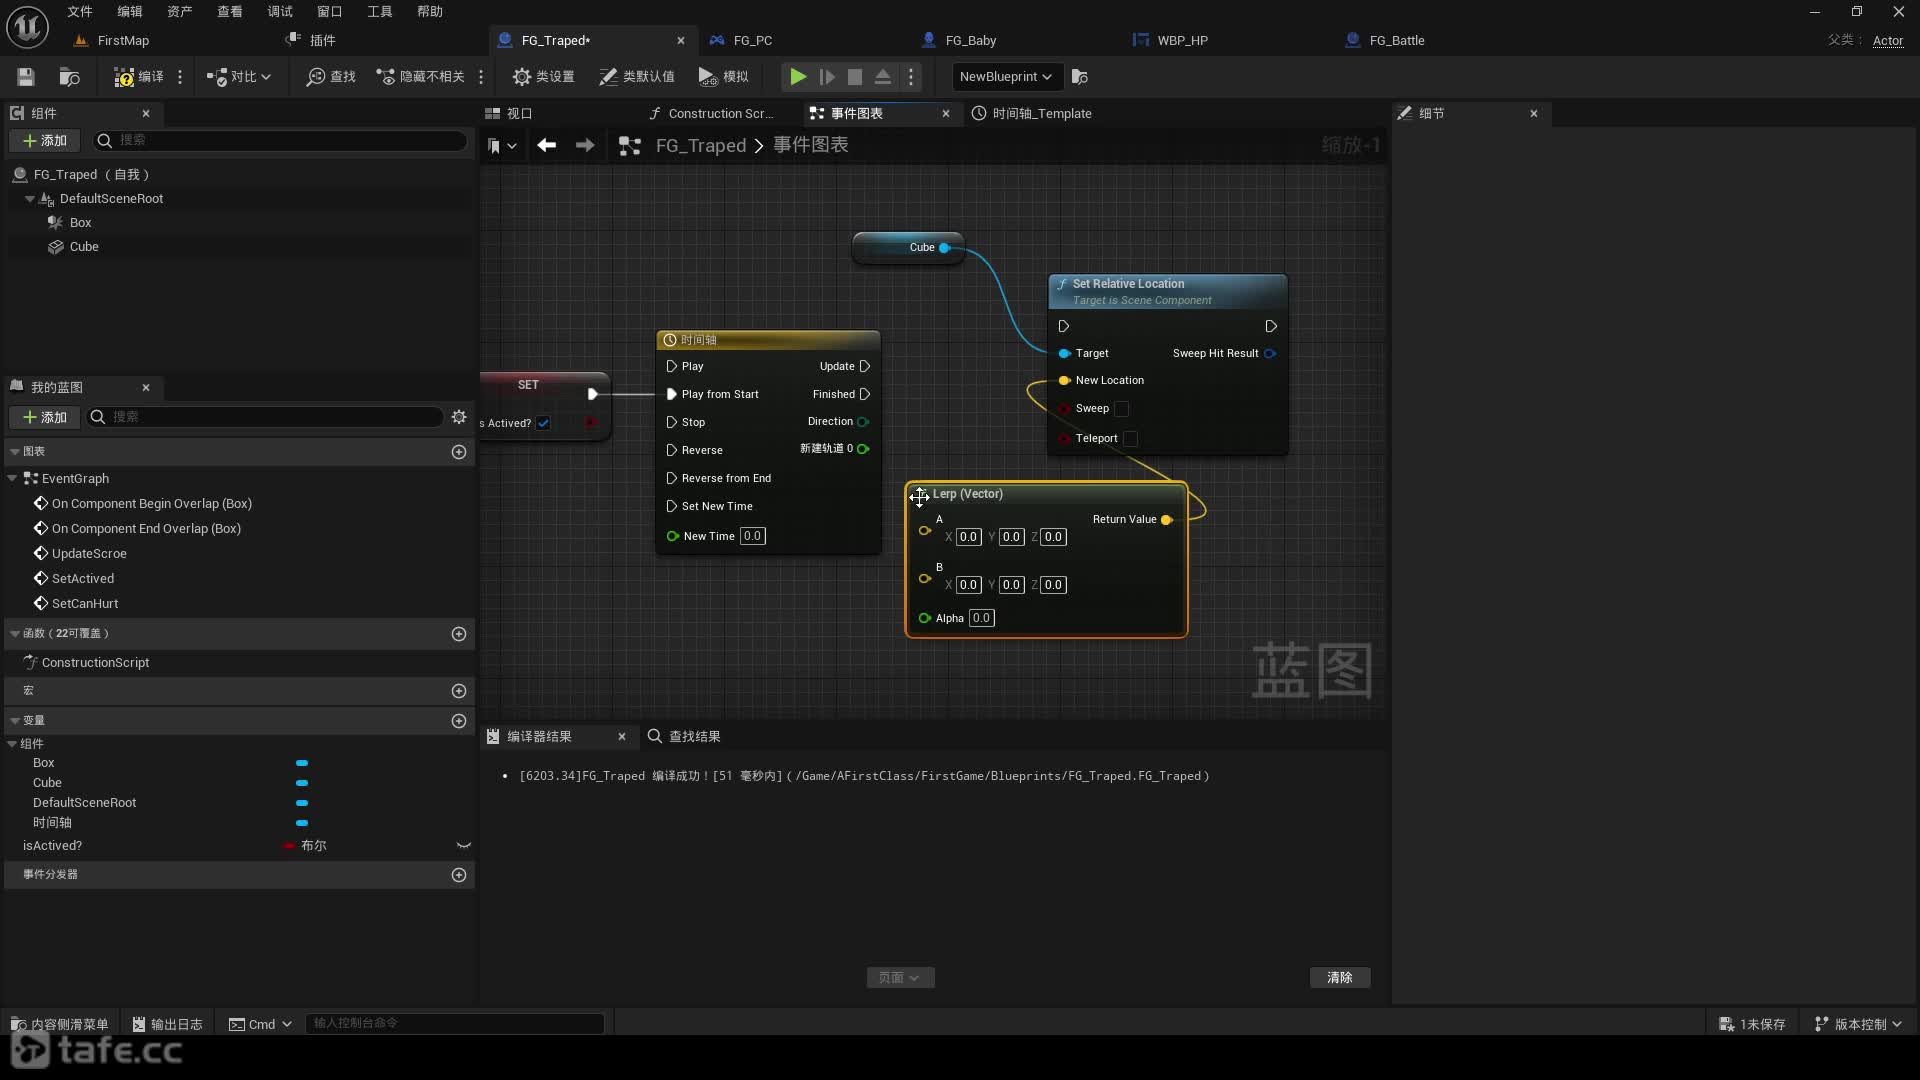Open 内容侧滑菜单 content drawer
1920x1080 pixels.
point(60,1024)
